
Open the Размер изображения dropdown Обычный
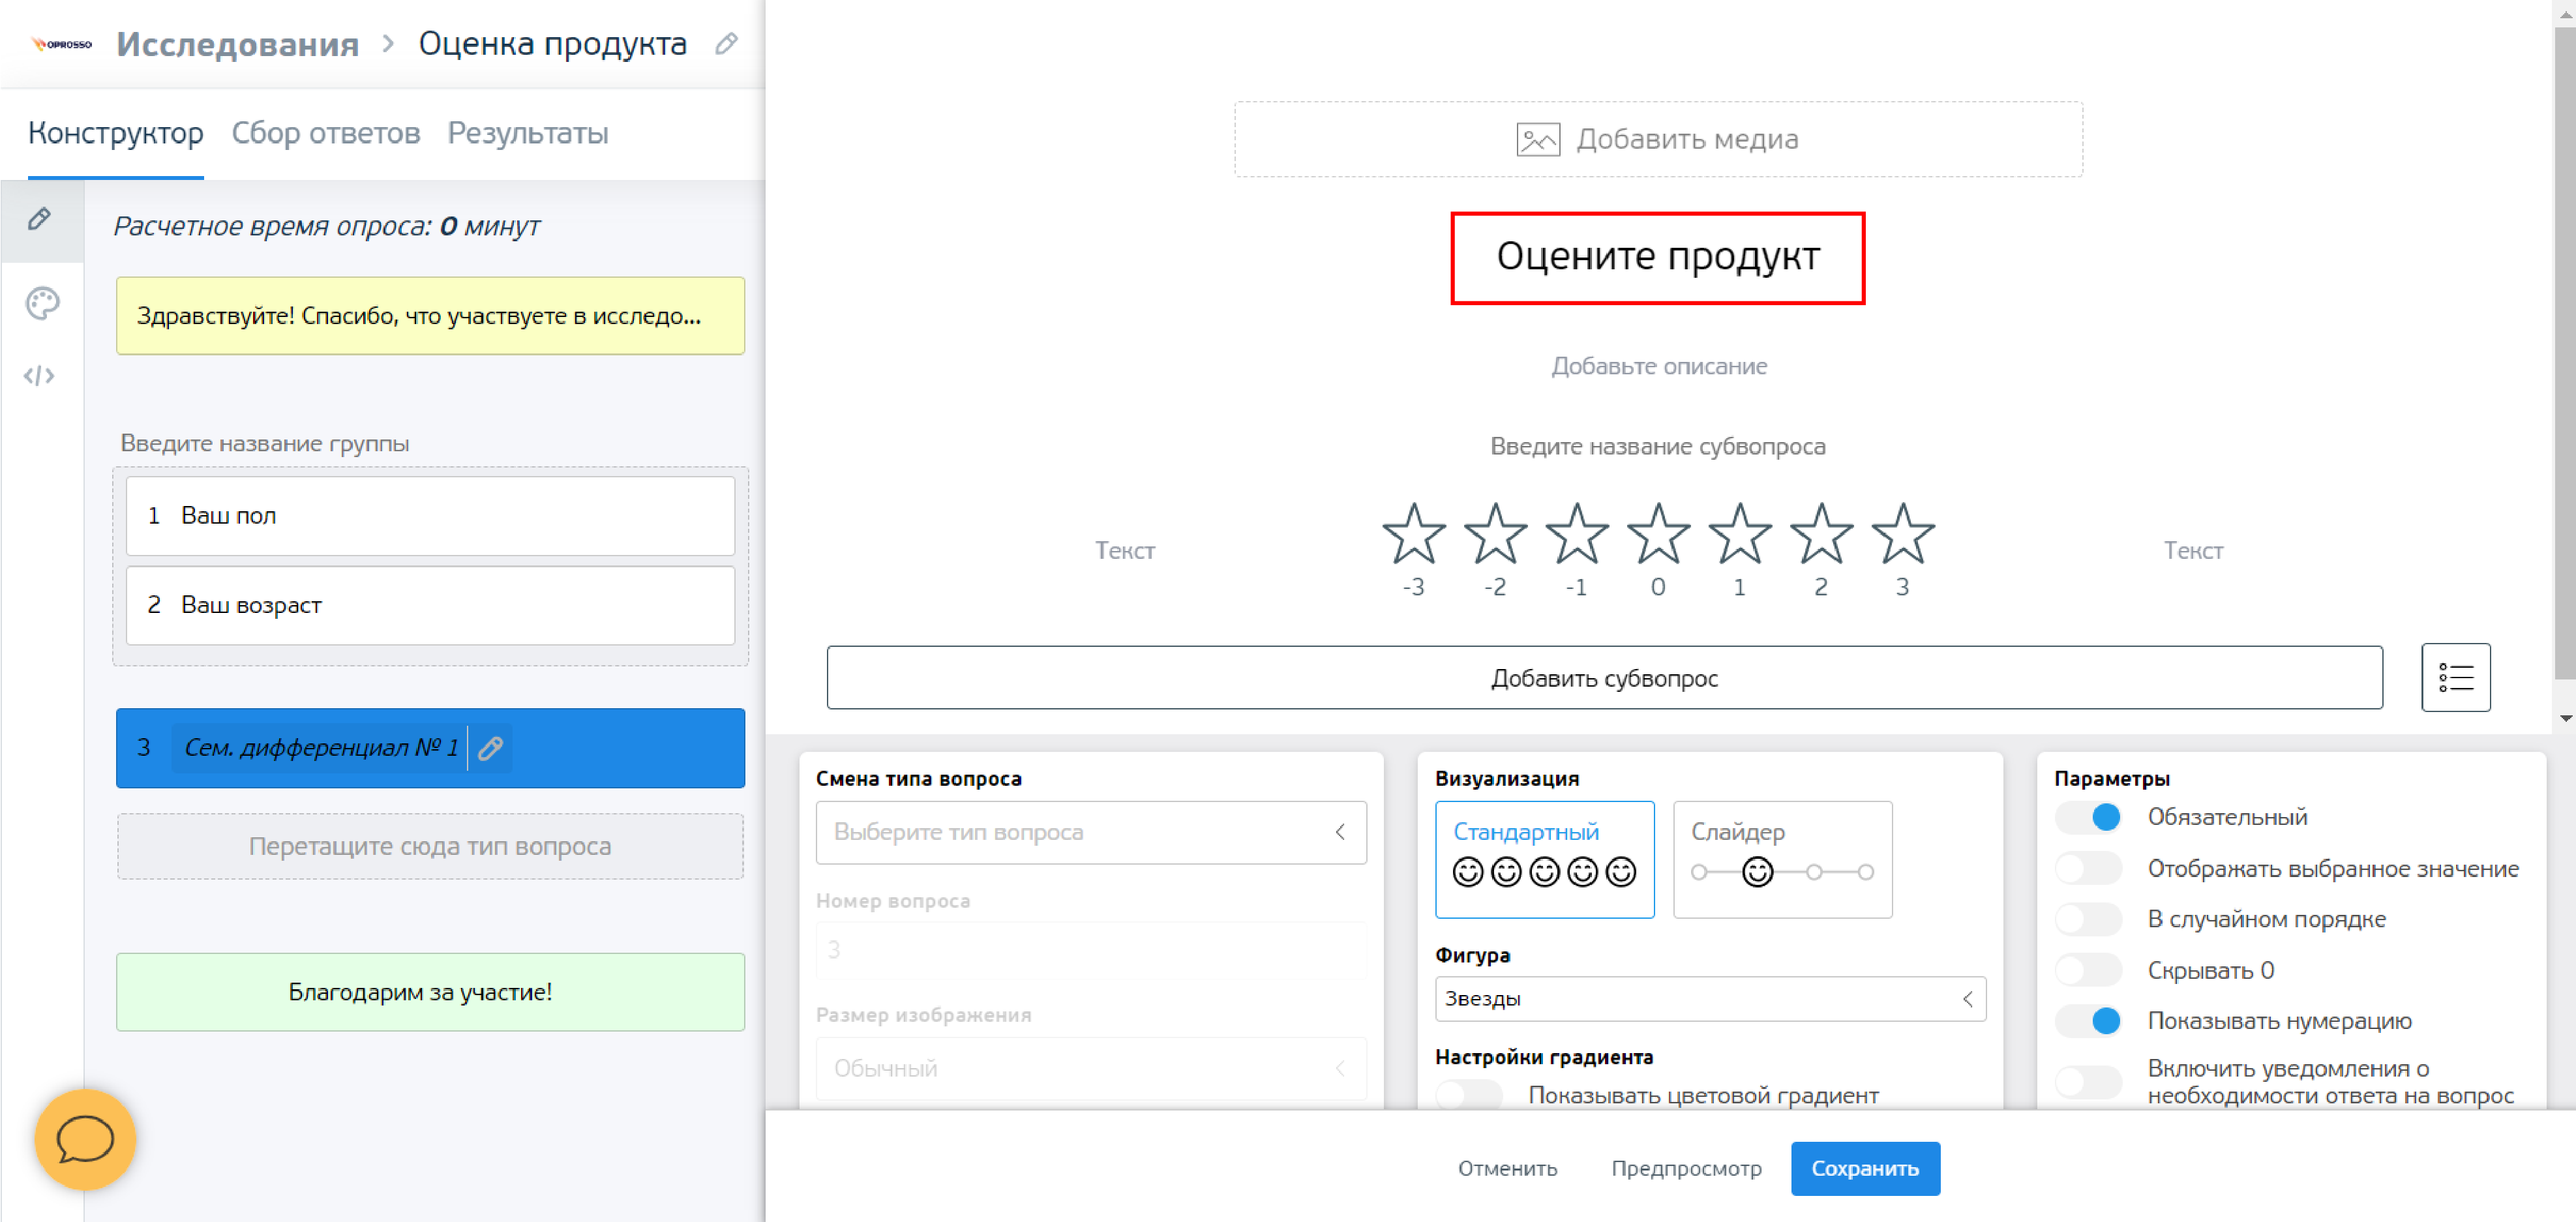pos(1090,1068)
